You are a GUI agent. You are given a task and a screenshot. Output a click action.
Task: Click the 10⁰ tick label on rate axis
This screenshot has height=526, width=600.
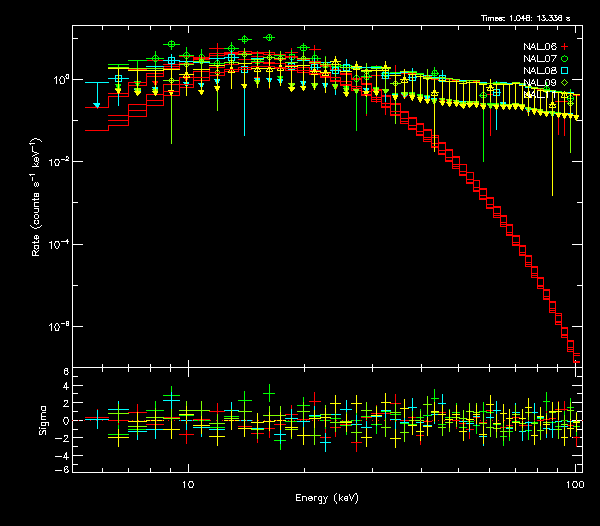(x=58, y=79)
